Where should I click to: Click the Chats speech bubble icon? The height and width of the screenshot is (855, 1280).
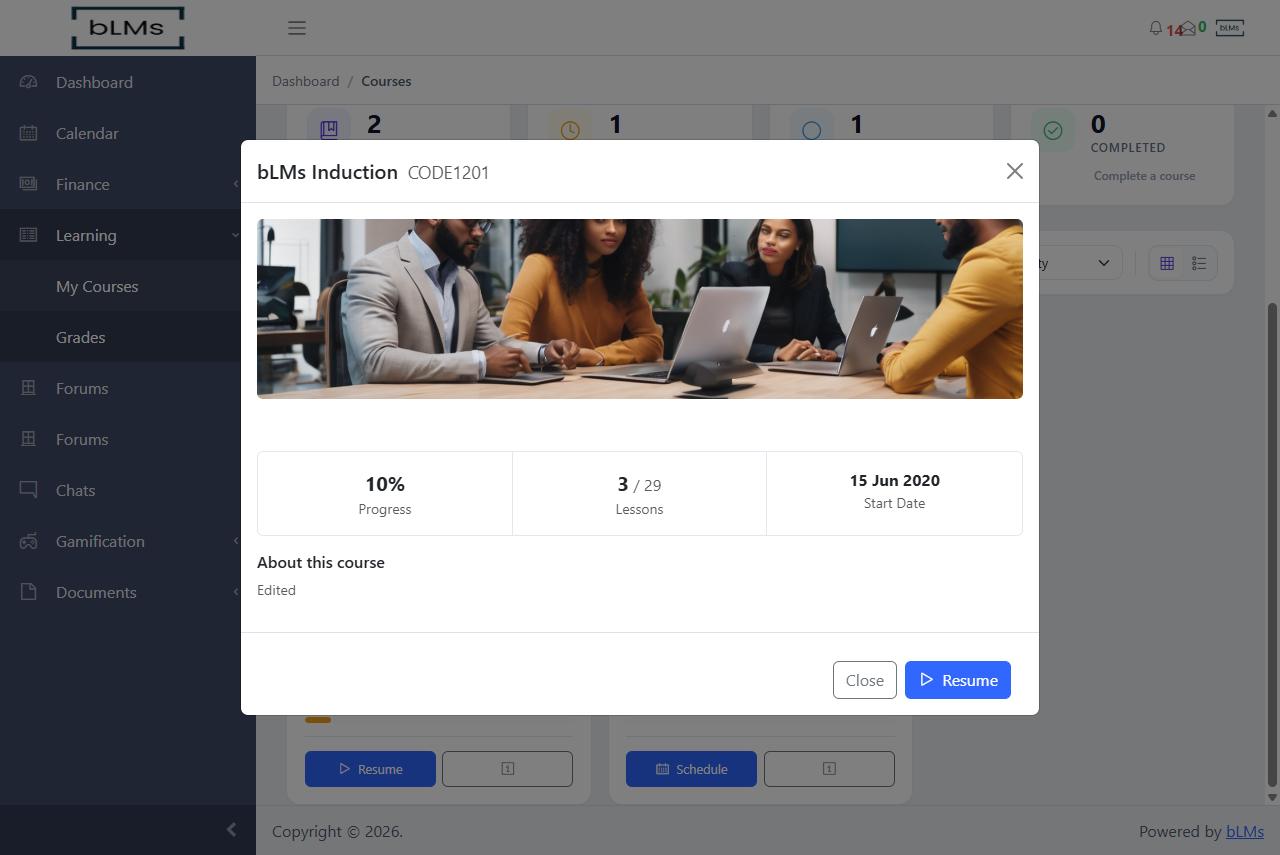pos(28,490)
